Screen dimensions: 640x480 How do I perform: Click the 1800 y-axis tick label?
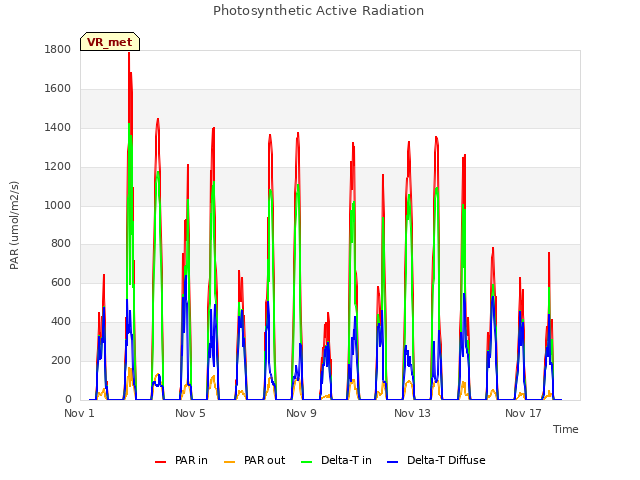[x=58, y=50]
